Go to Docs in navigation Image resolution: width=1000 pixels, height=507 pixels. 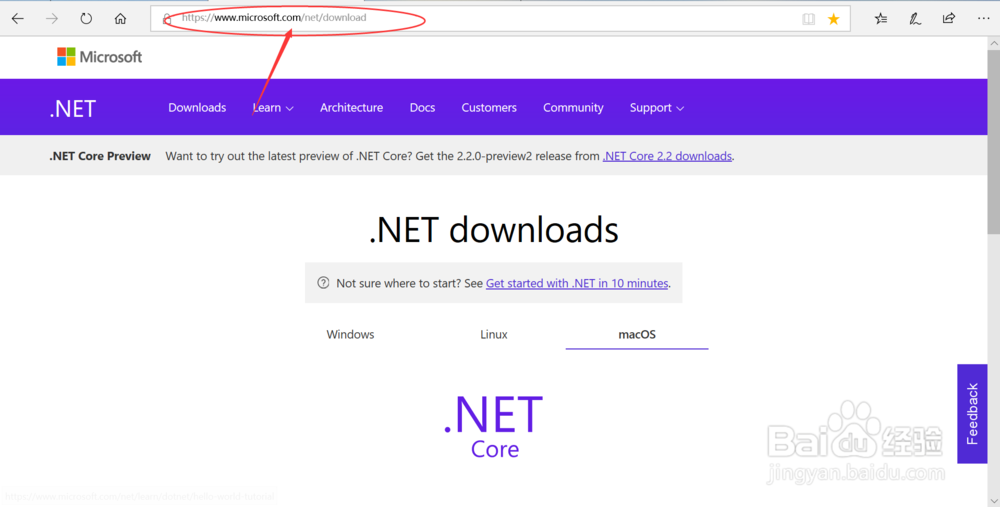(x=422, y=107)
